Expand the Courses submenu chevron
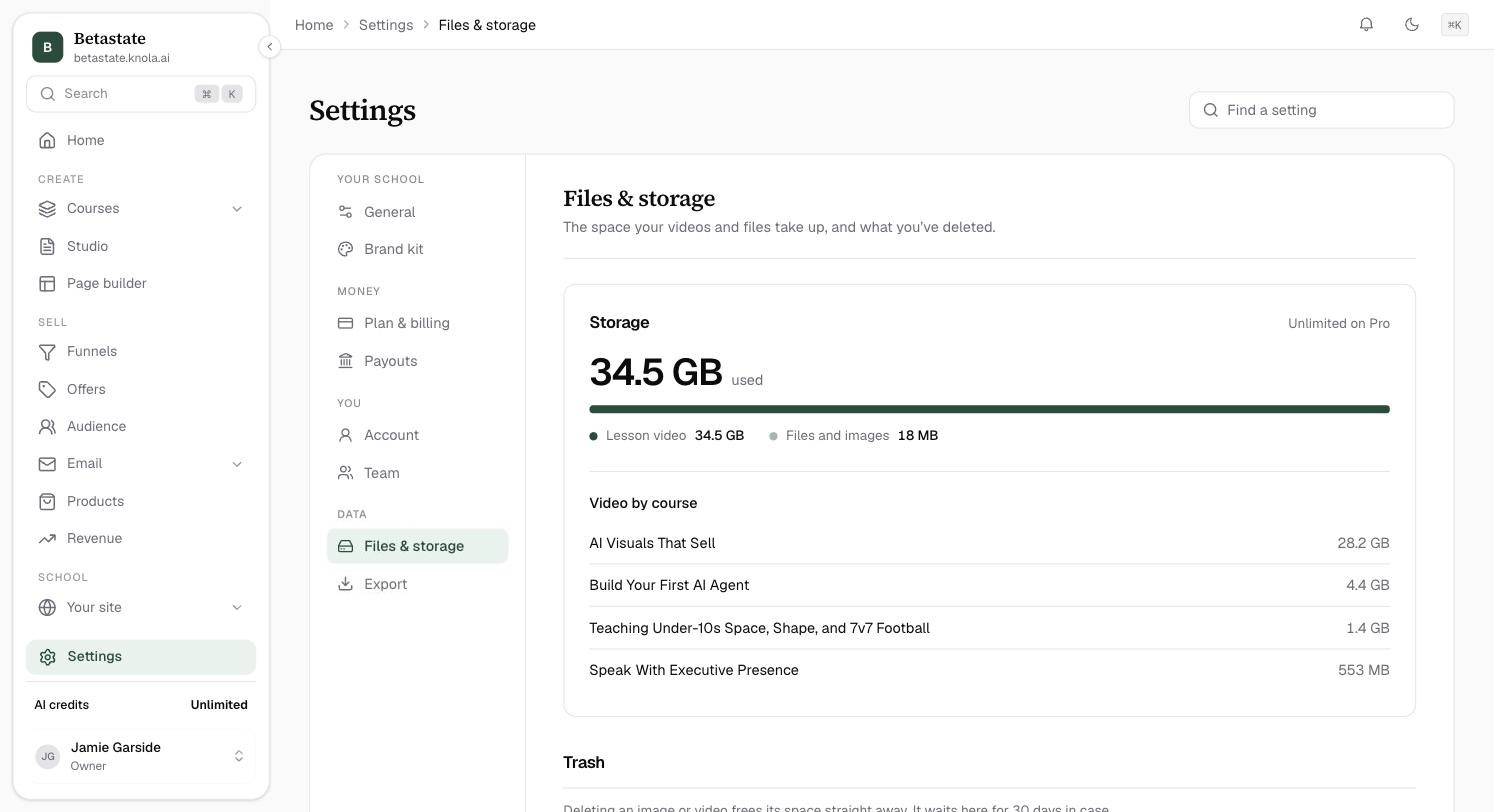This screenshot has height=812, width=1494. [x=237, y=208]
